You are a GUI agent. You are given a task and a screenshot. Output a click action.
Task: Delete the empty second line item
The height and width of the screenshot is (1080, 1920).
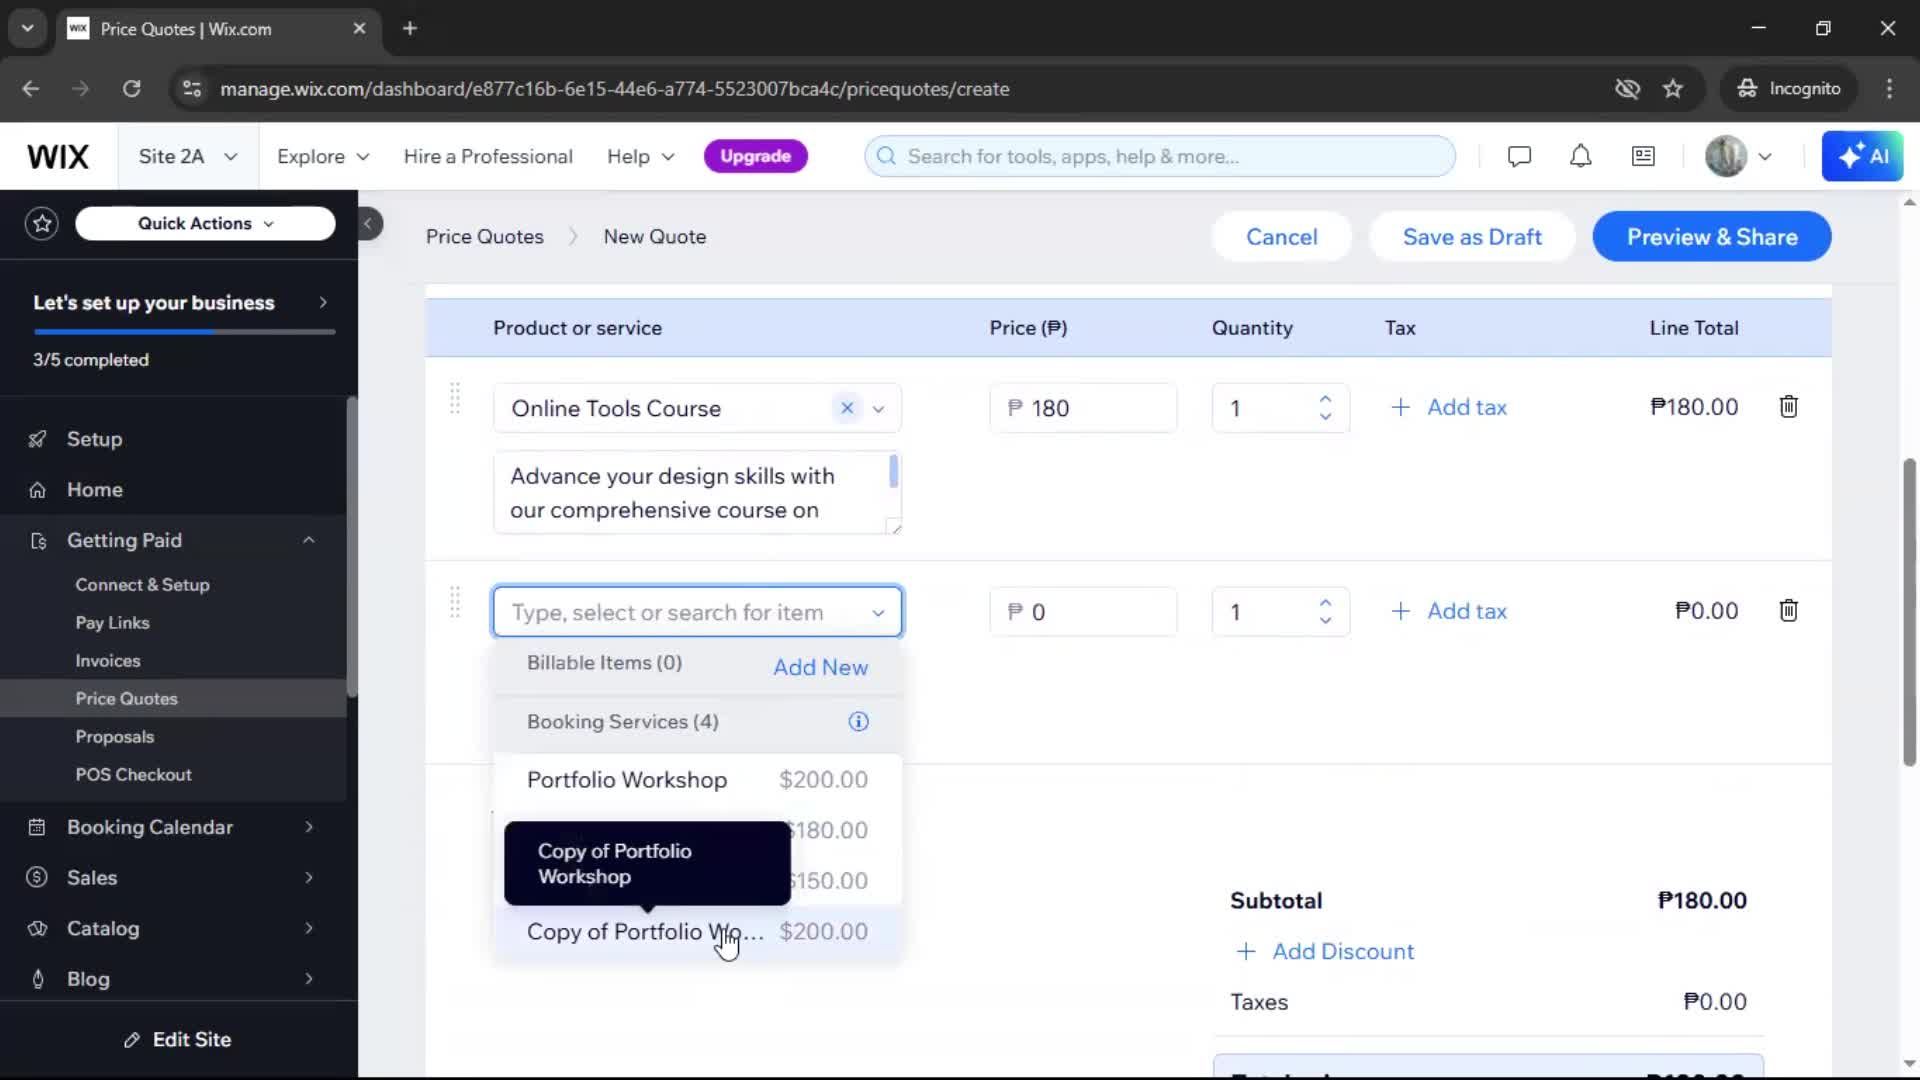pos(1788,611)
